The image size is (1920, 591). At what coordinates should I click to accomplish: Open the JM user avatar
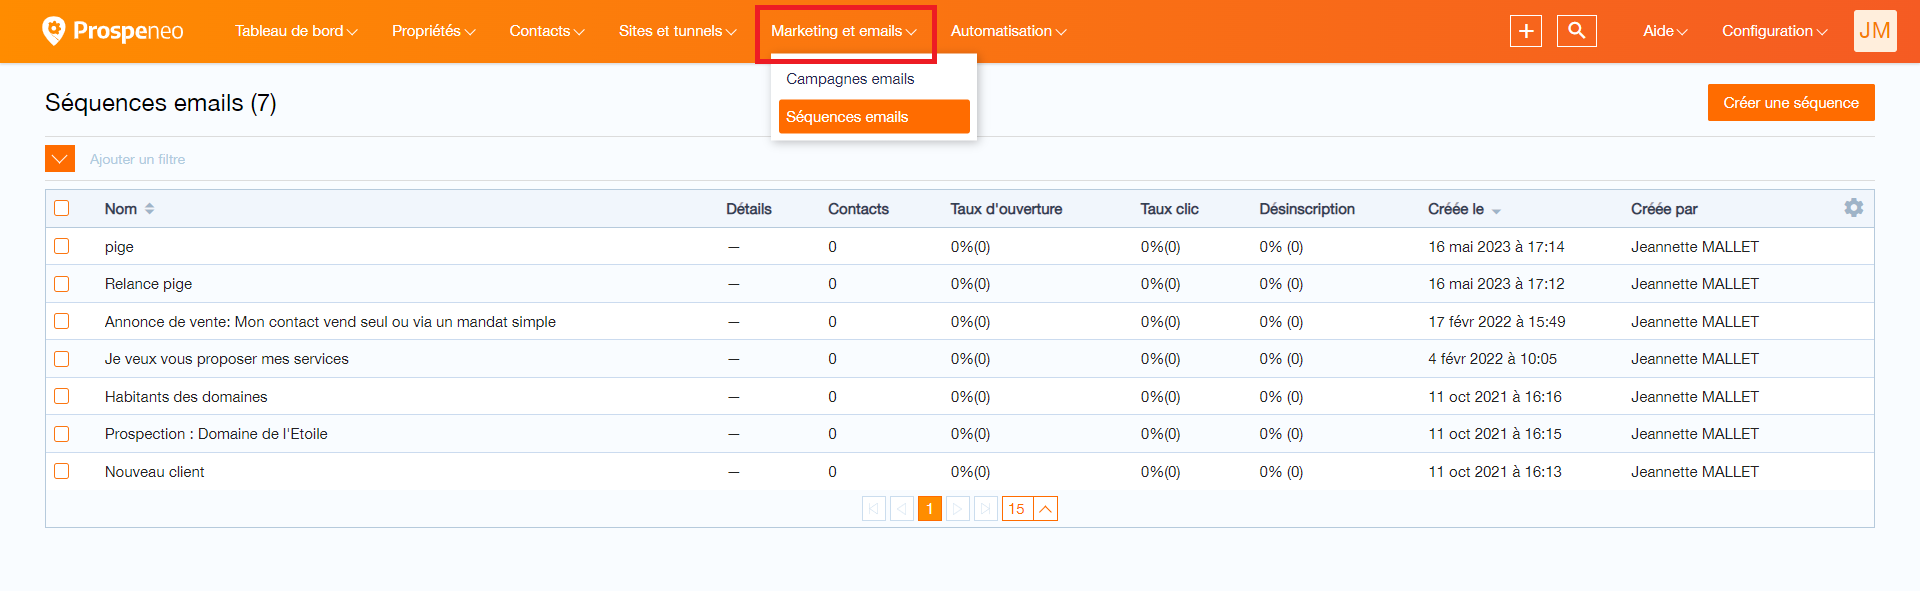[1875, 31]
